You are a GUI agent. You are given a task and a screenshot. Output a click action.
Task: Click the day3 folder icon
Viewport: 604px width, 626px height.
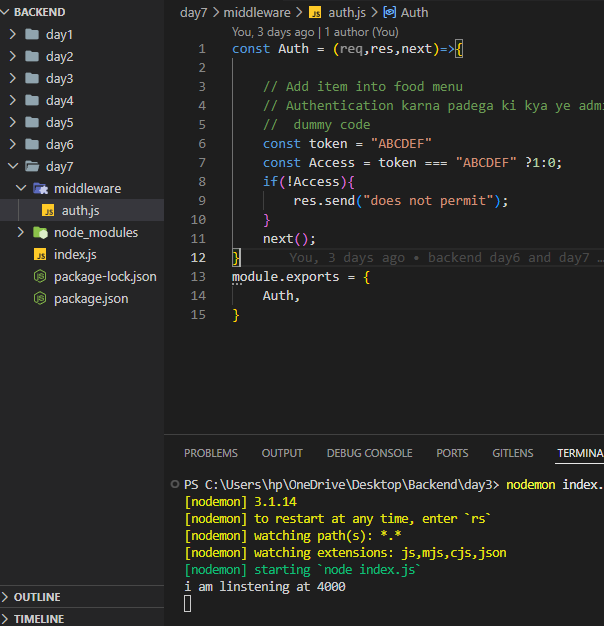[32, 78]
